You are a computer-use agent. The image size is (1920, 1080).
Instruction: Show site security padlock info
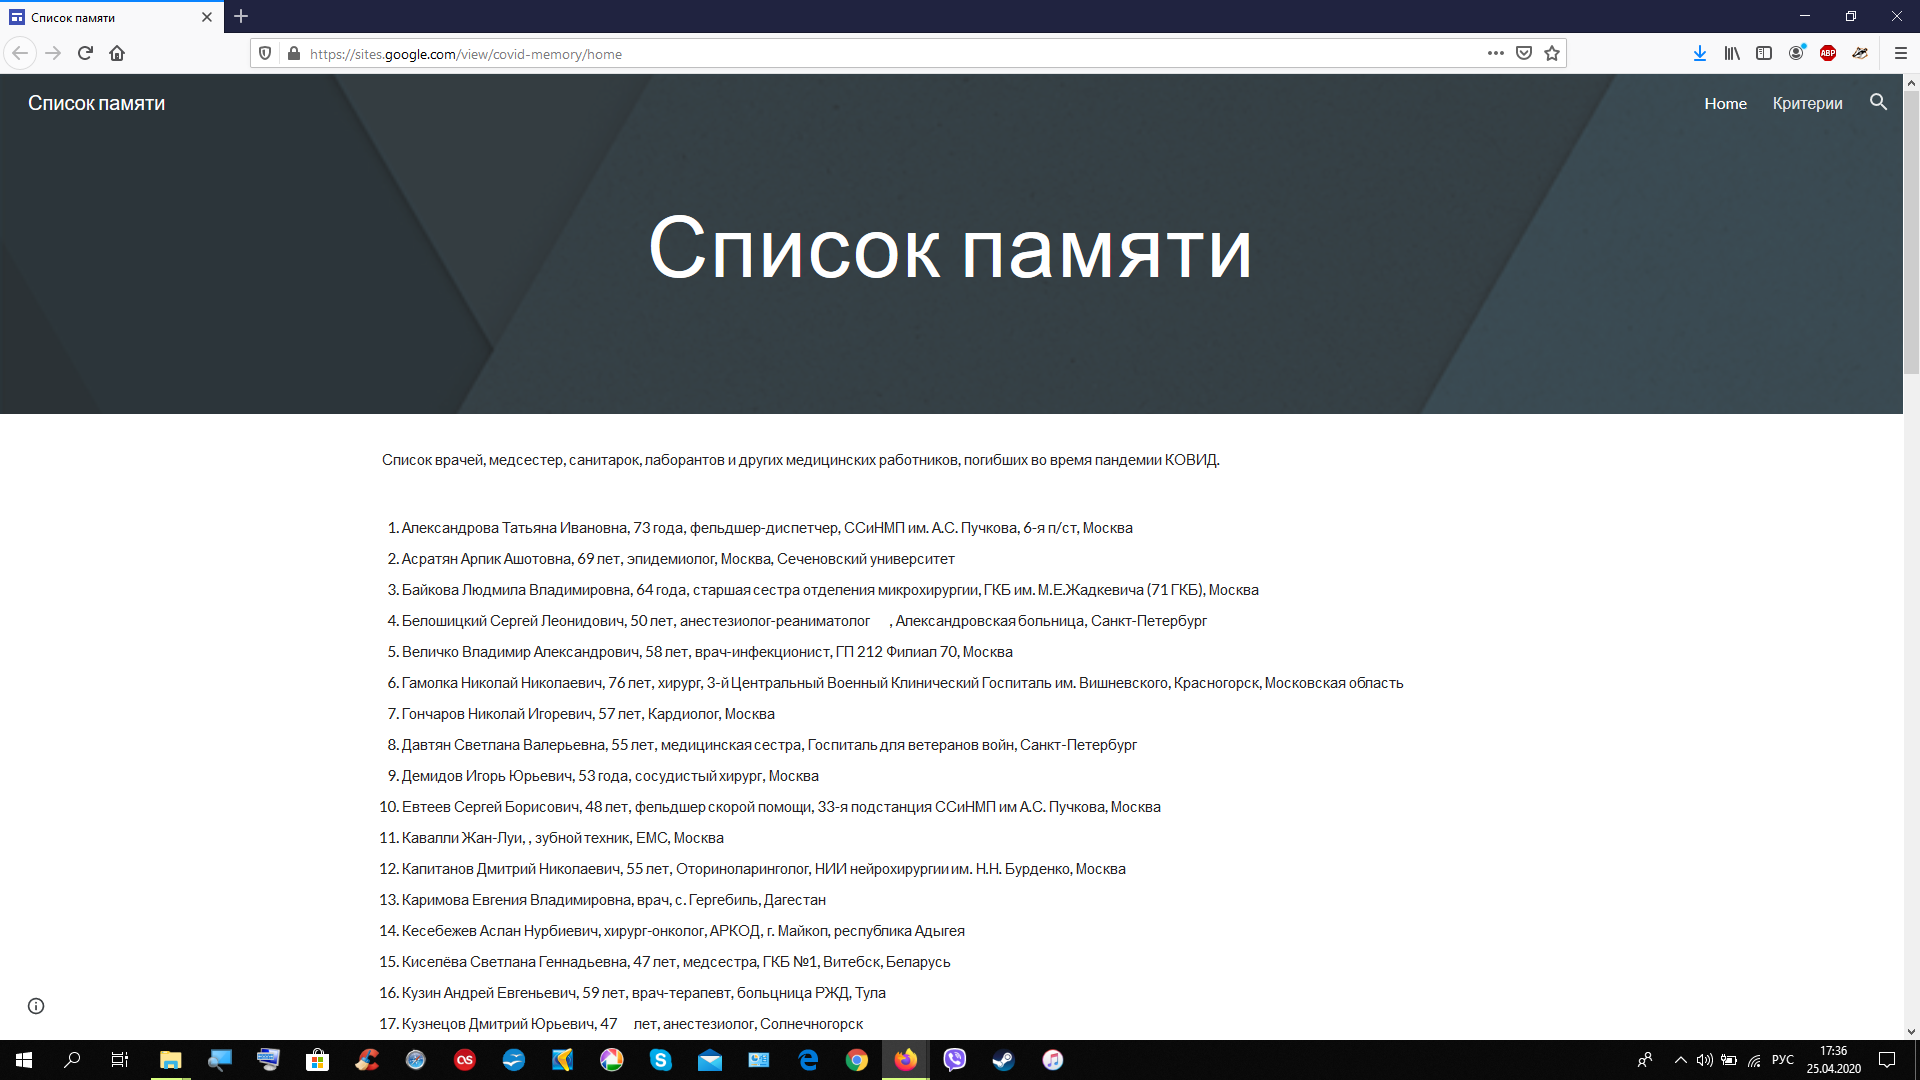point(293,53)
